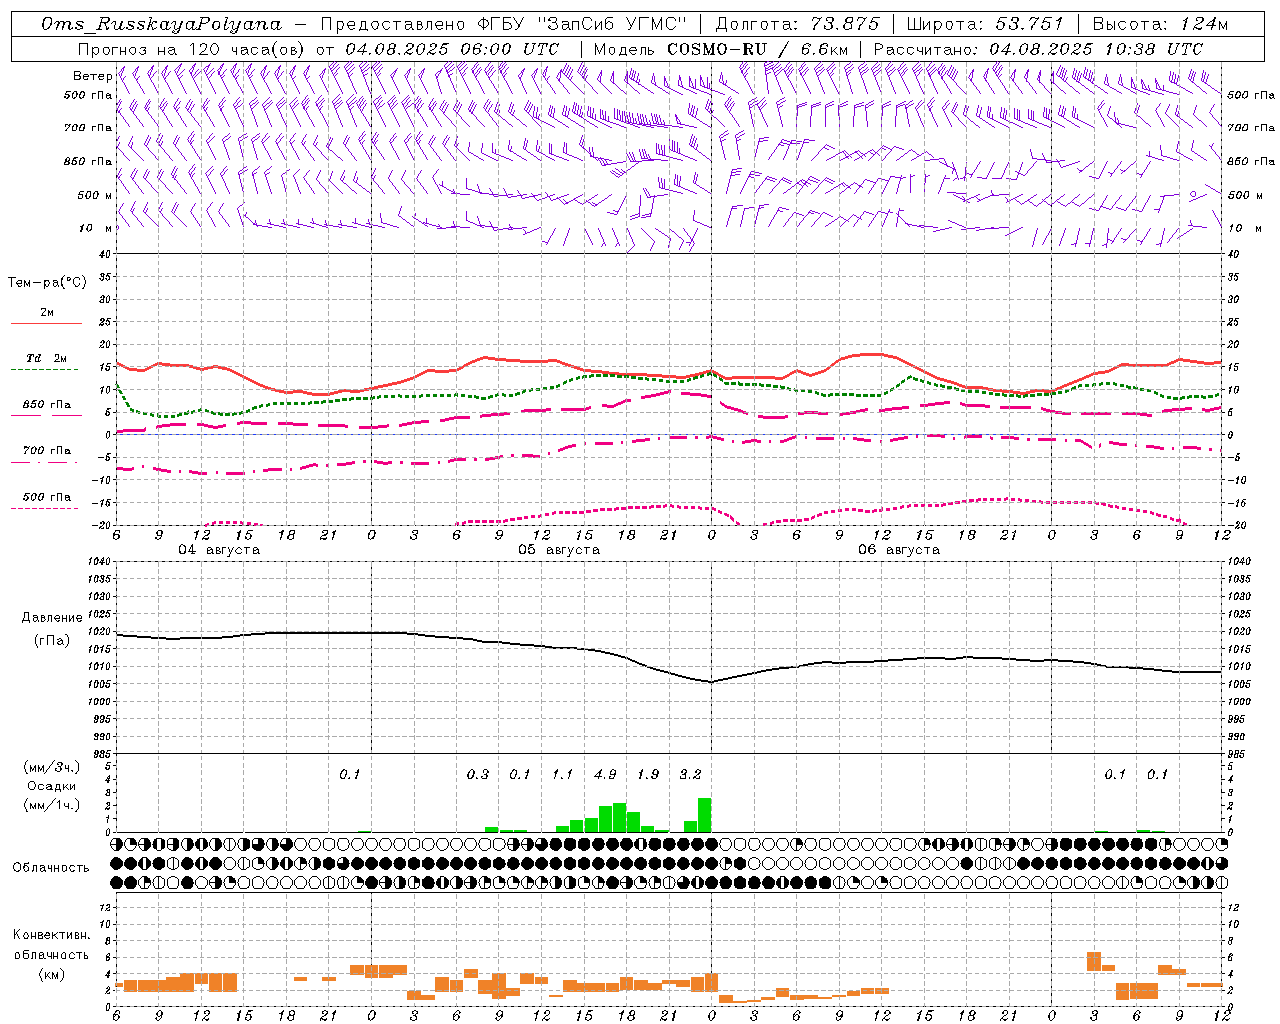Click the 3.2 precipitation total value
This screenshot has height=1024, width=1280.
pyautogui.click(x=690, y=774)
